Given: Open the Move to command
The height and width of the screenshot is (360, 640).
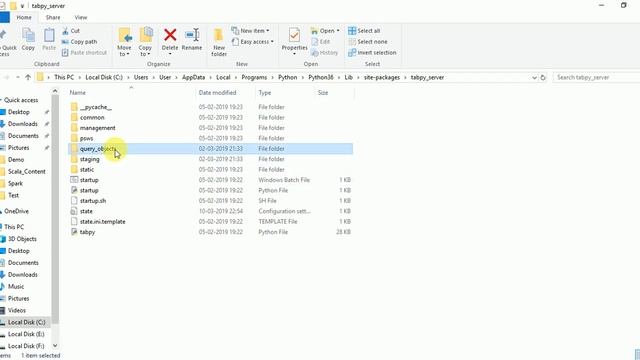Looking at the screenshot, I should [124, 42].
